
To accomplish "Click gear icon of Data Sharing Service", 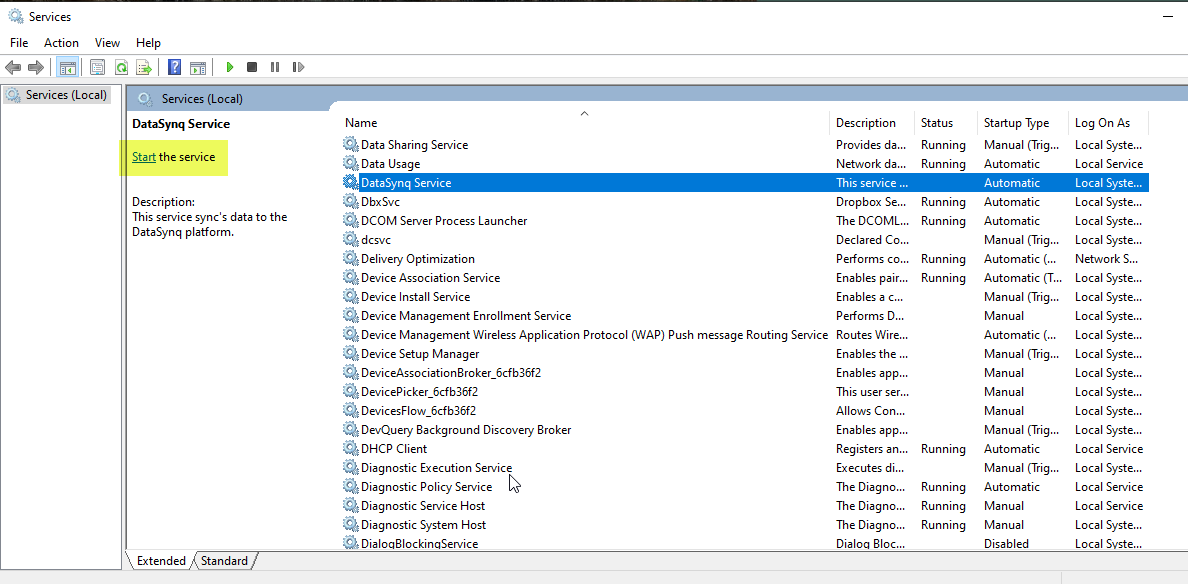I will pos(350,145).
